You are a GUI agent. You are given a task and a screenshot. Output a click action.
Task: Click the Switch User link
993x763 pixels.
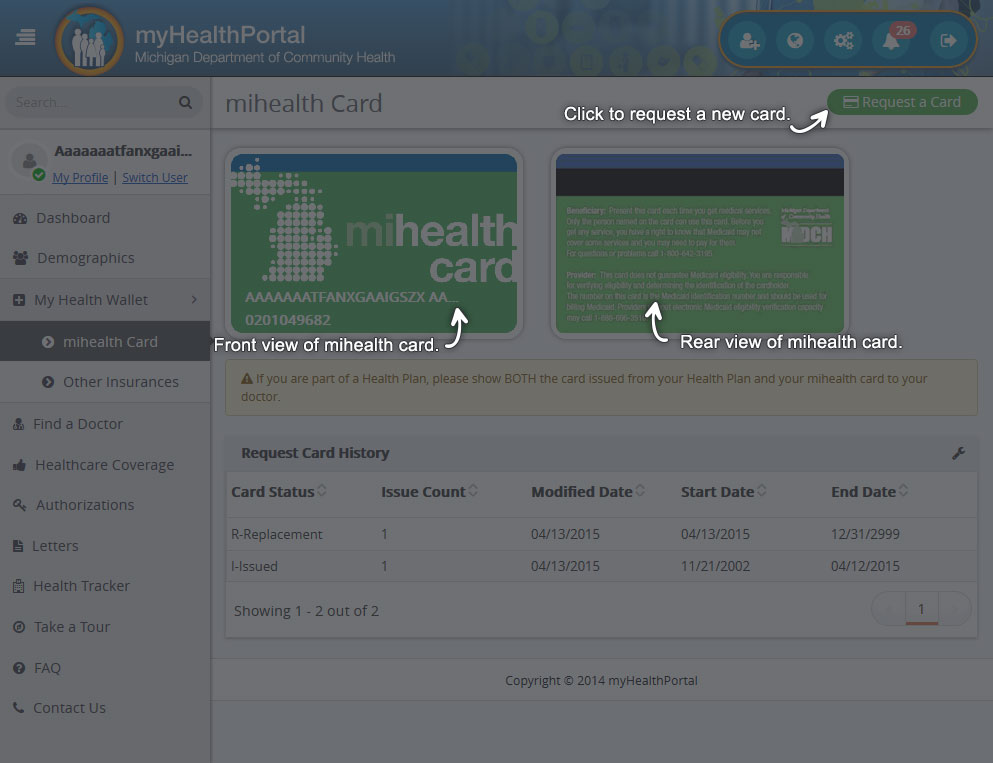[155, 178]
